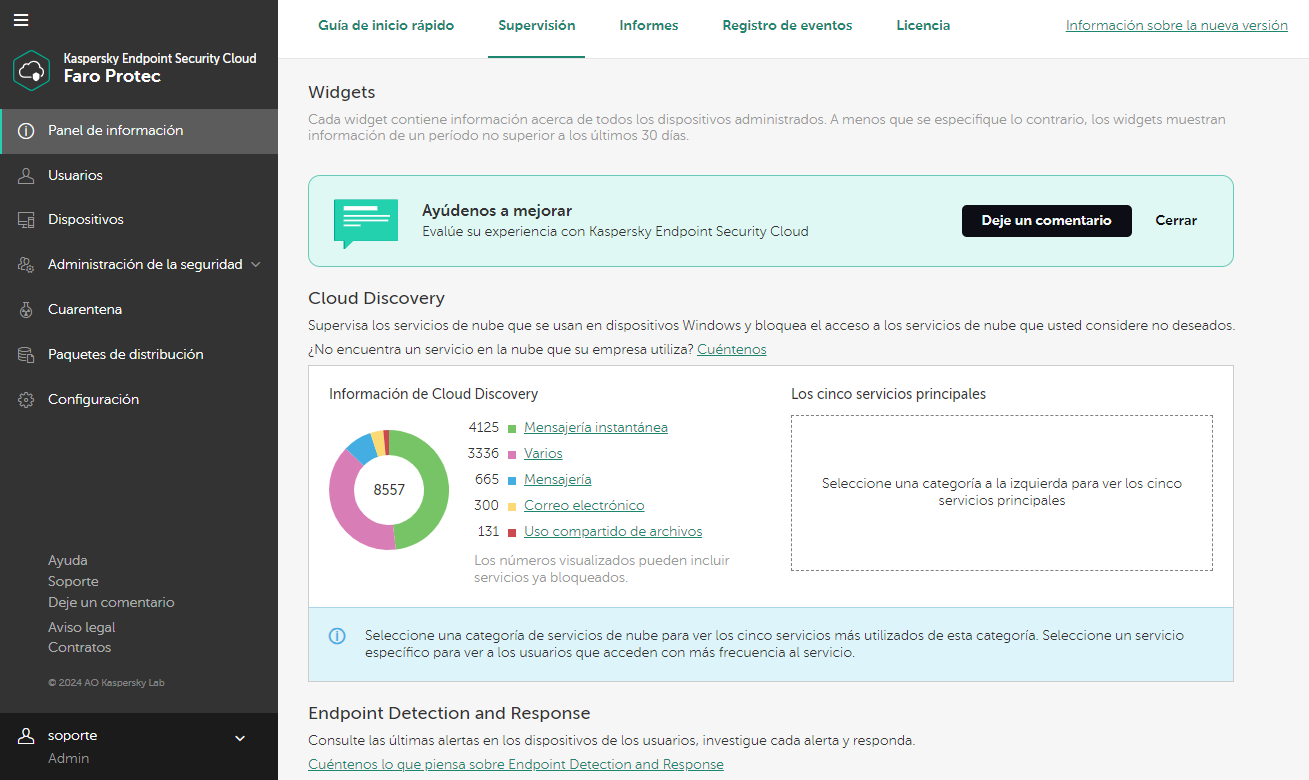
Task: Click Cerrar on the feedback banner
Action: [x=1176, y=221]
